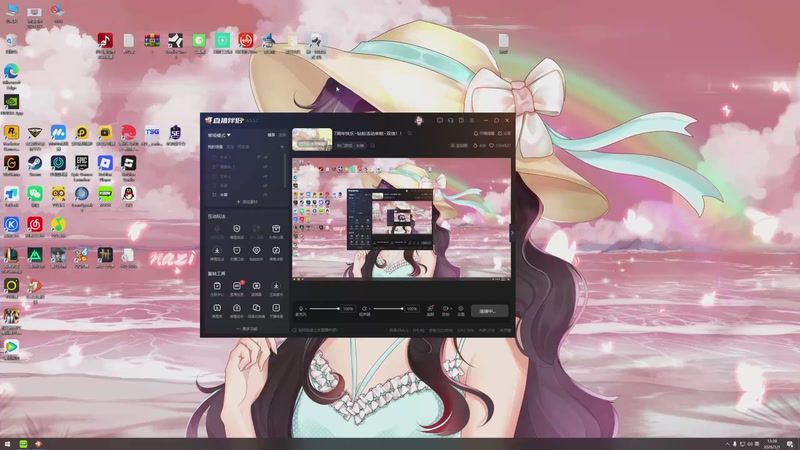The height and width of the screenshot is (450, 800).
Task: Switch to the 横屏 landscape tab
Action: pyautogui.click(x=271, y=135)
